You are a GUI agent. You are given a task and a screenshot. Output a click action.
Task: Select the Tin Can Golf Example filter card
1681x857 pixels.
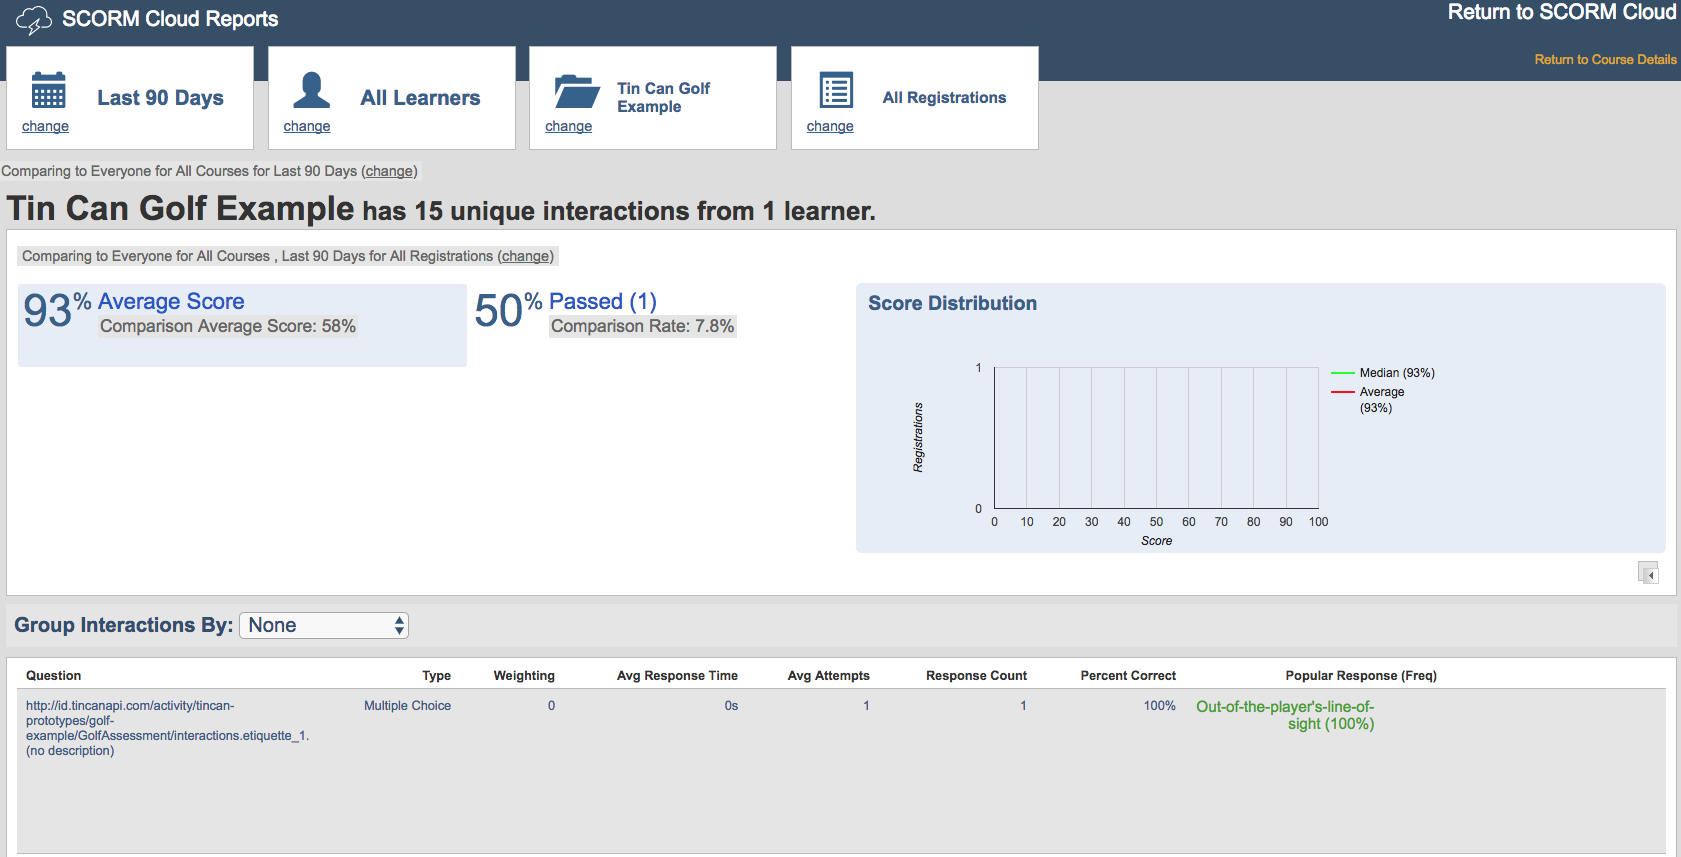click(x=653, y=98)
